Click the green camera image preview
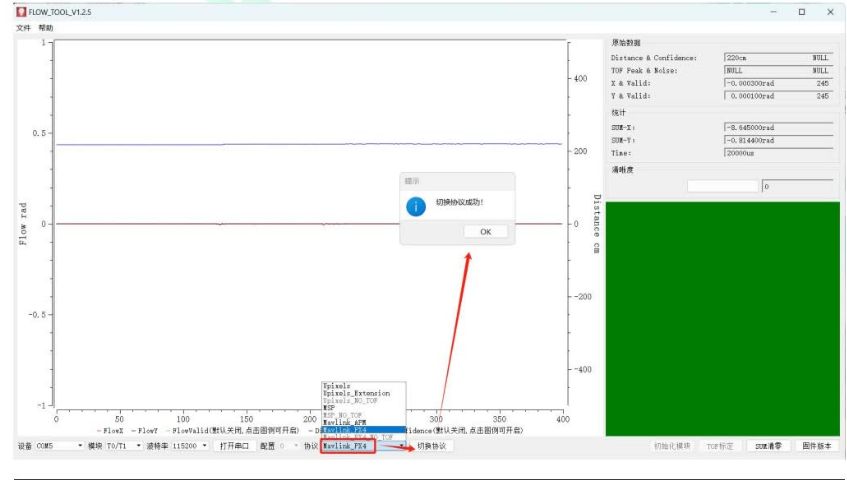The width and height of the screenshot is (847, 480). pos(723,319)
